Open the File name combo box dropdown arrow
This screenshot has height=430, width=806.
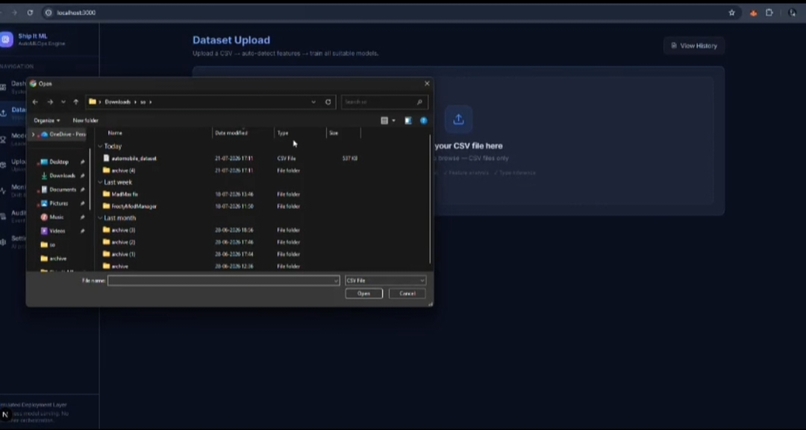pyautogui.click(x=336, y=281)
